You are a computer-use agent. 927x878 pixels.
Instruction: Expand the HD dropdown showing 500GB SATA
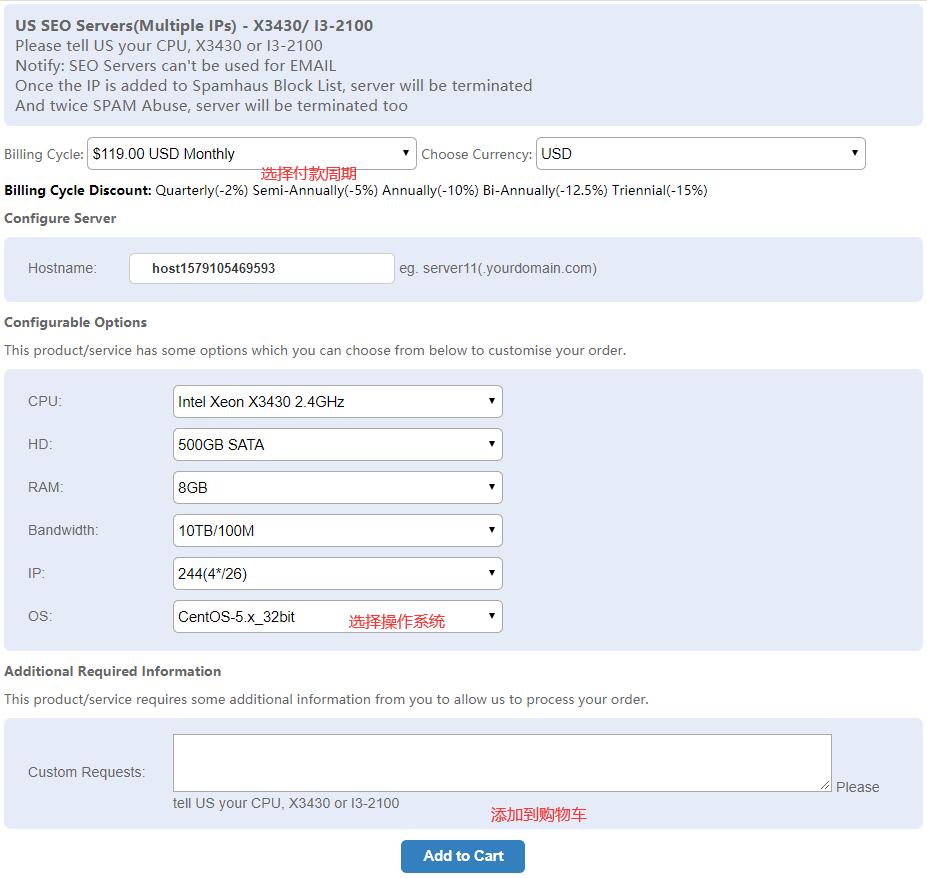(337, 445)
